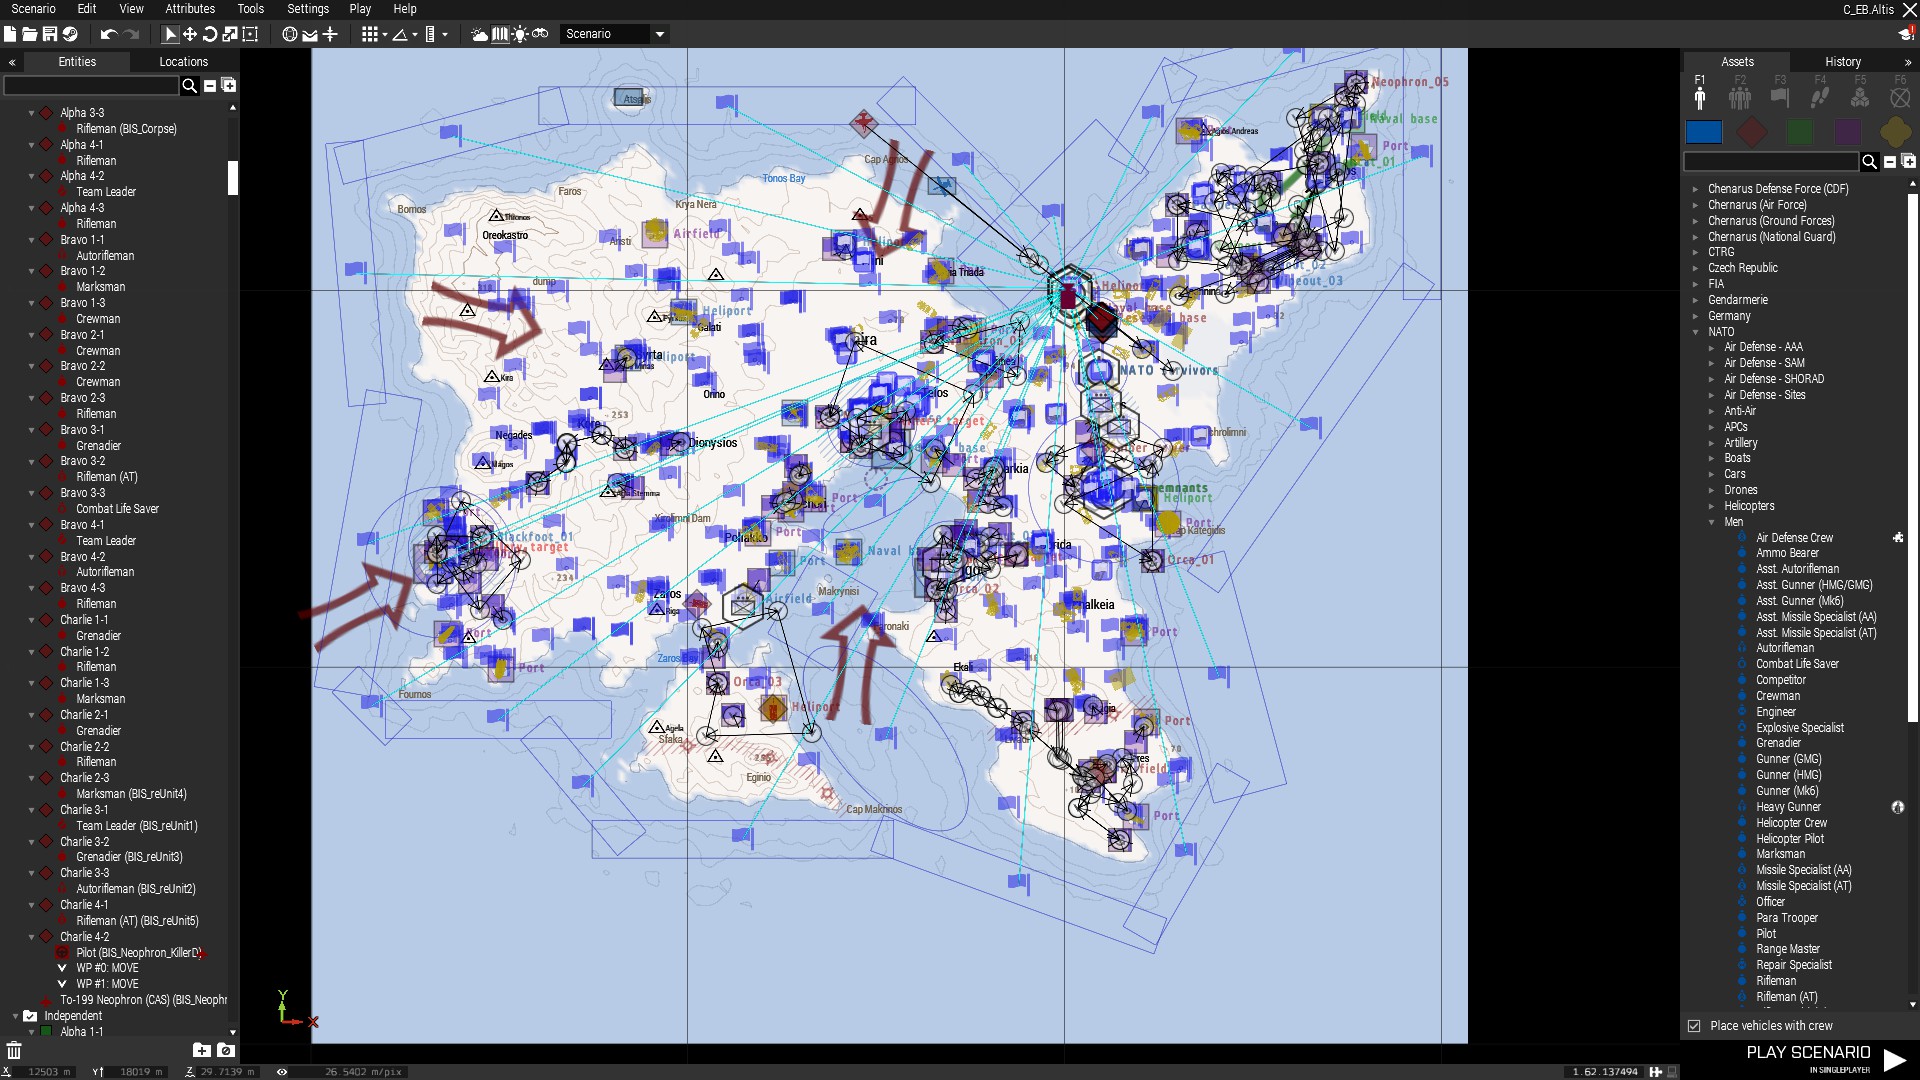The width and height of the screenshot is (1920, 1080).
Task: Open the Waypoints (F4) asset category
Action: click(x=1819, y=97)
